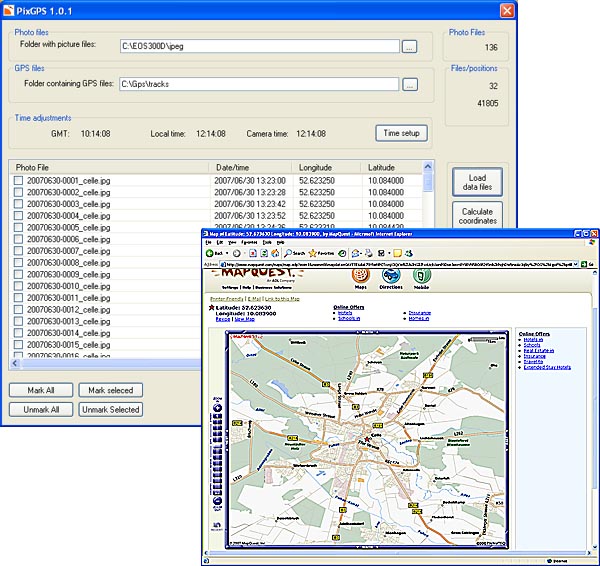Refresh the MapQuest page in IE

point(264,253)
